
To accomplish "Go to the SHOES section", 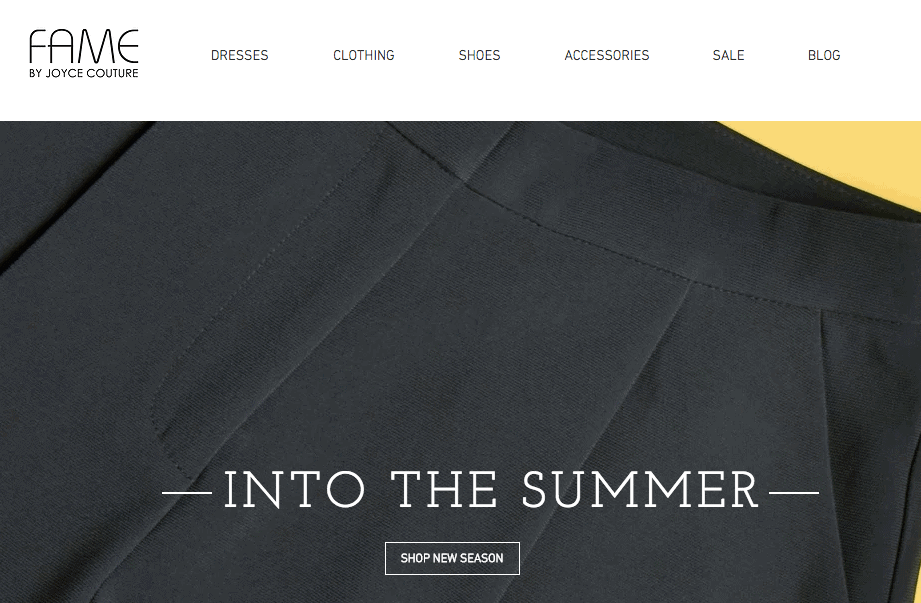I will pyautogui.click(x=479, y=55).
